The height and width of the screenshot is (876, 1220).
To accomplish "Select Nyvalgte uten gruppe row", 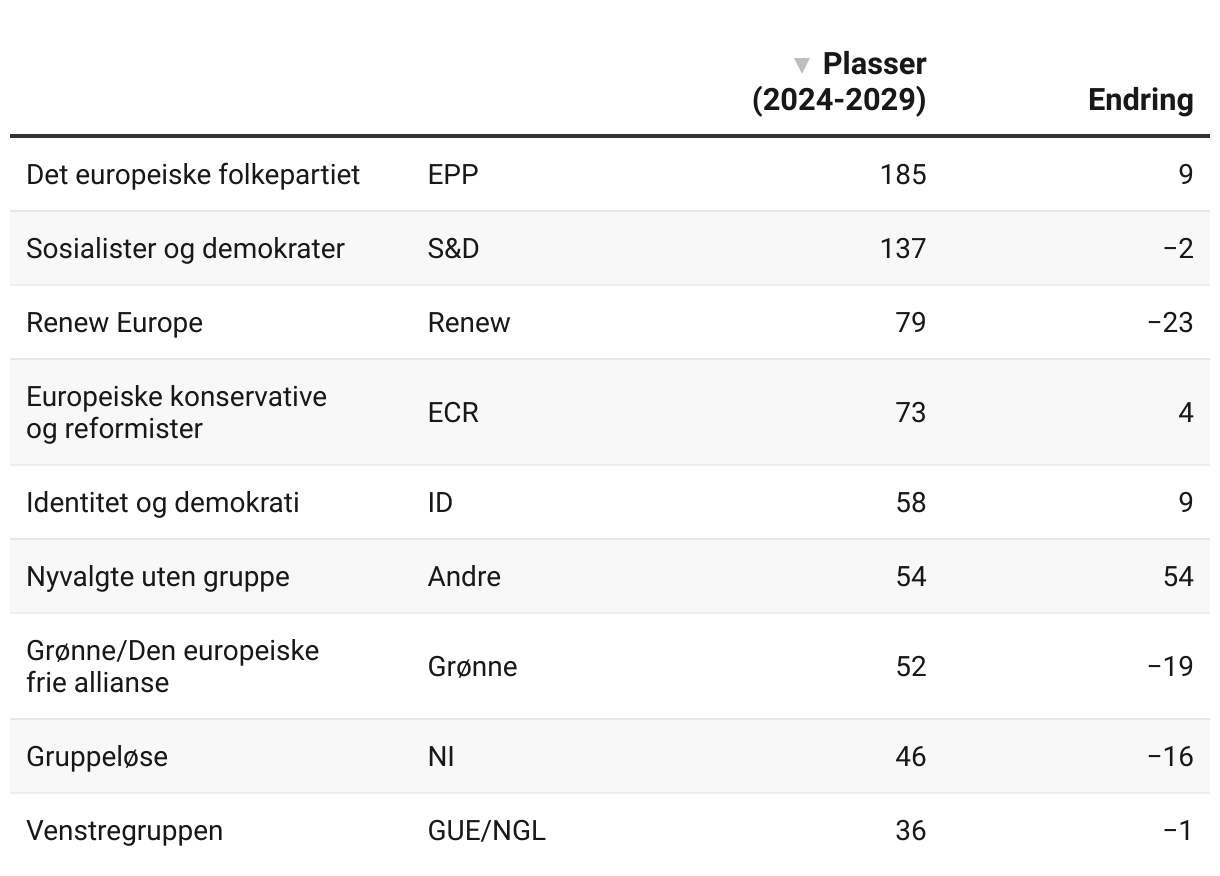I will tap(610, 576).
